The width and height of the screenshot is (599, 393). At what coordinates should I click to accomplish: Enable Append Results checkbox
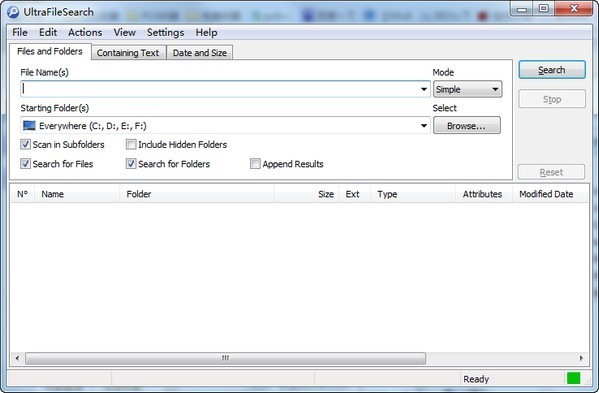pyautogui.click(x=255, y=164)
